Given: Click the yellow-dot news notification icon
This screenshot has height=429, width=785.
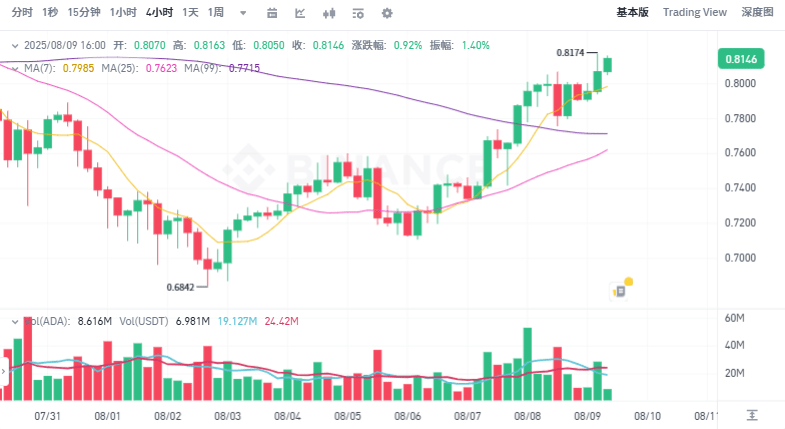Looking at the screenshot, I should tap(621, 289).
